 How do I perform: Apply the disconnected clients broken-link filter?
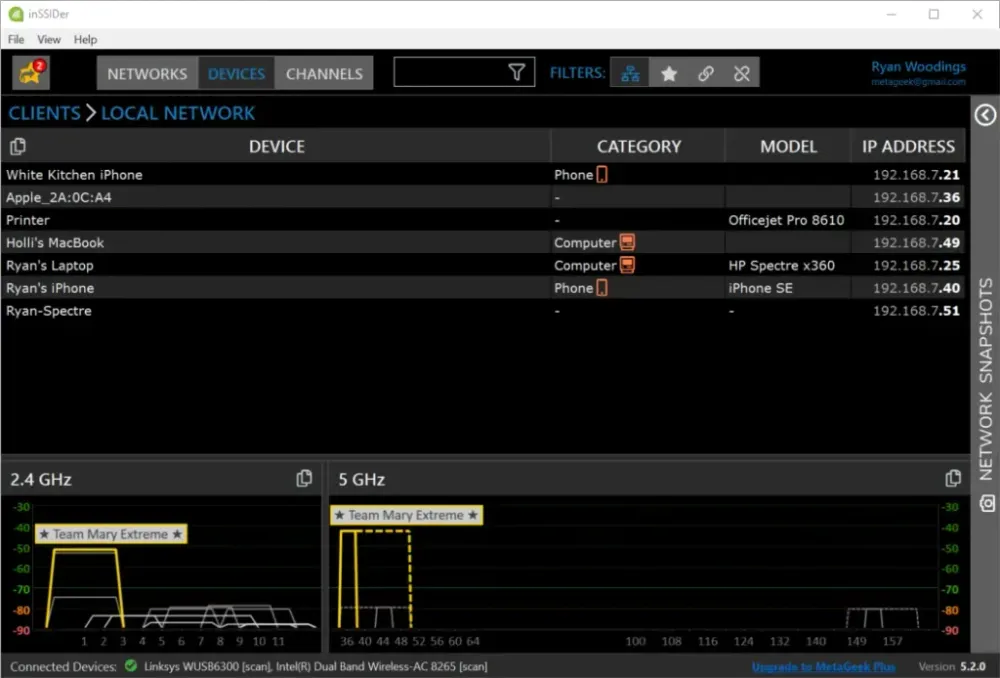click(x=742, y=72)
